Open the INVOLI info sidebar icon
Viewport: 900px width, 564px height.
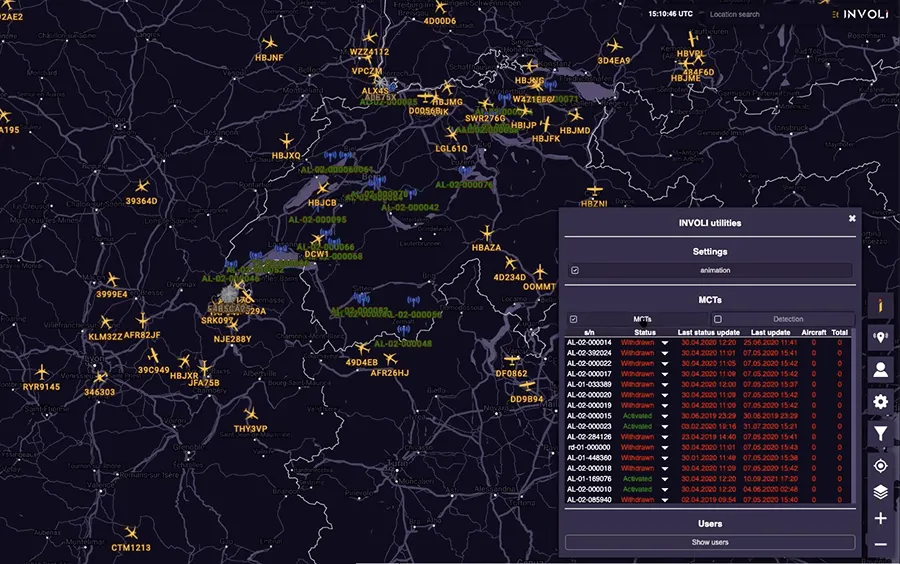coord(880,305)
